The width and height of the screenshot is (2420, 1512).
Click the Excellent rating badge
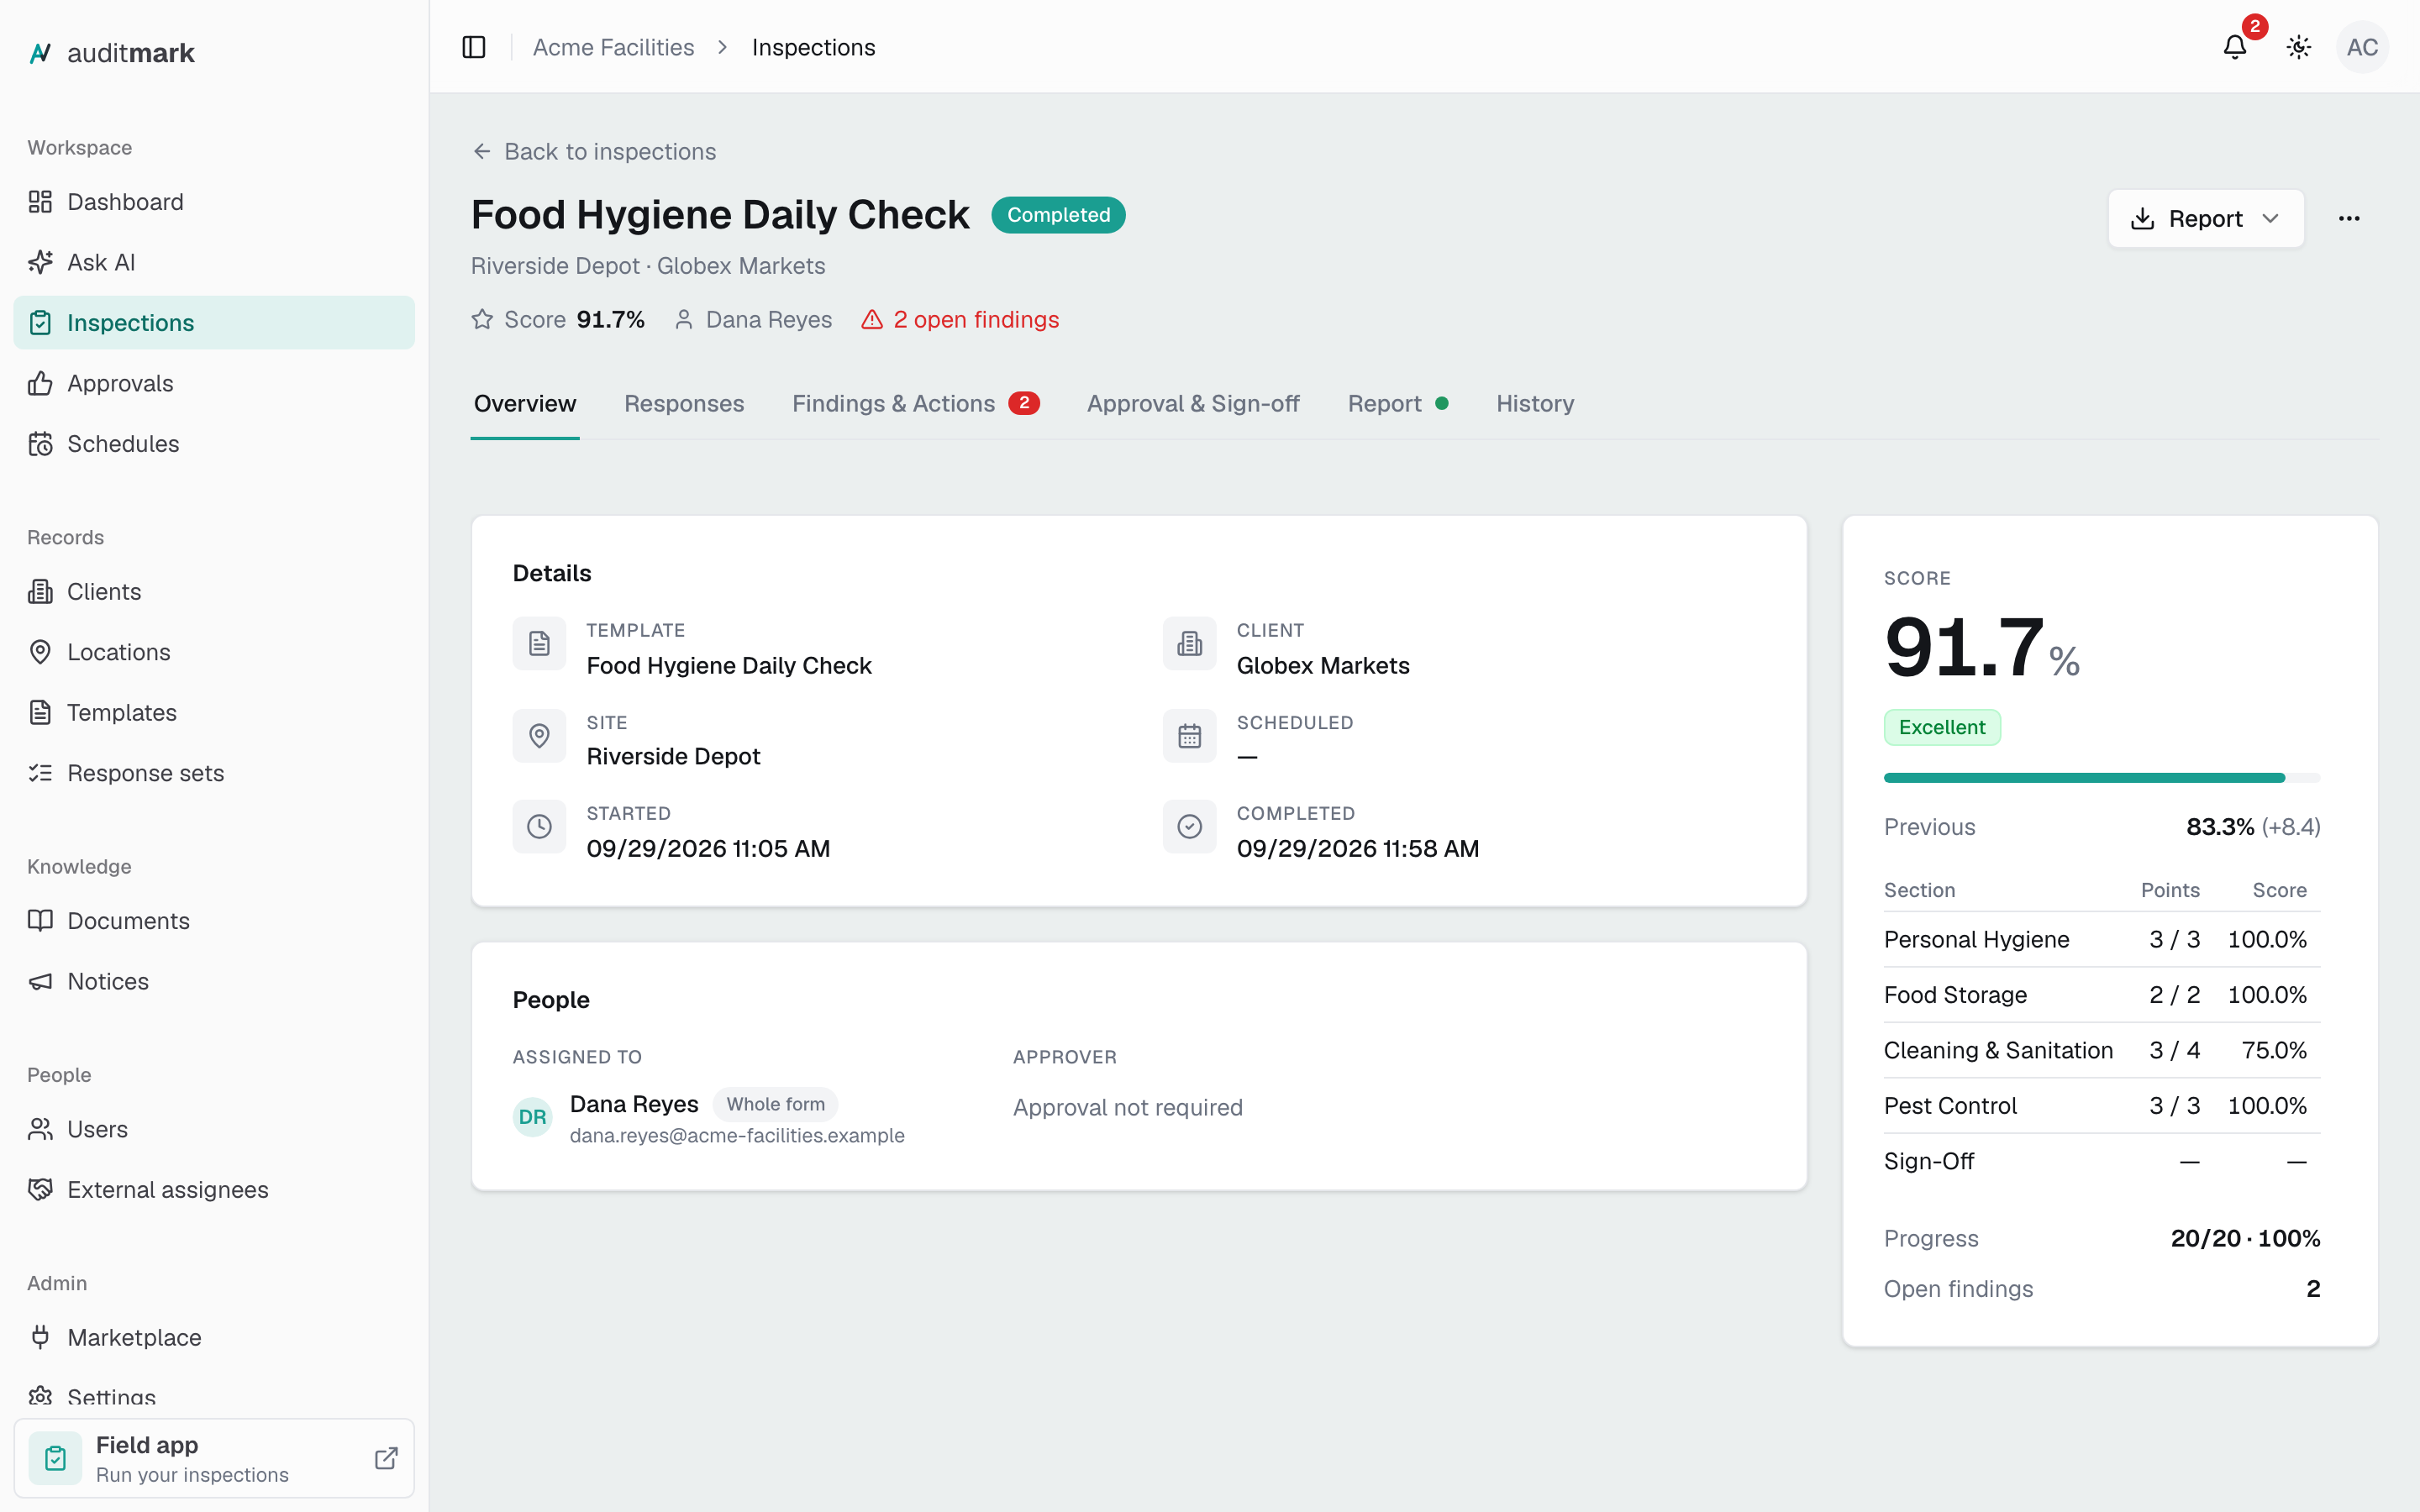pyautogui.click(x=1942, y=727)
